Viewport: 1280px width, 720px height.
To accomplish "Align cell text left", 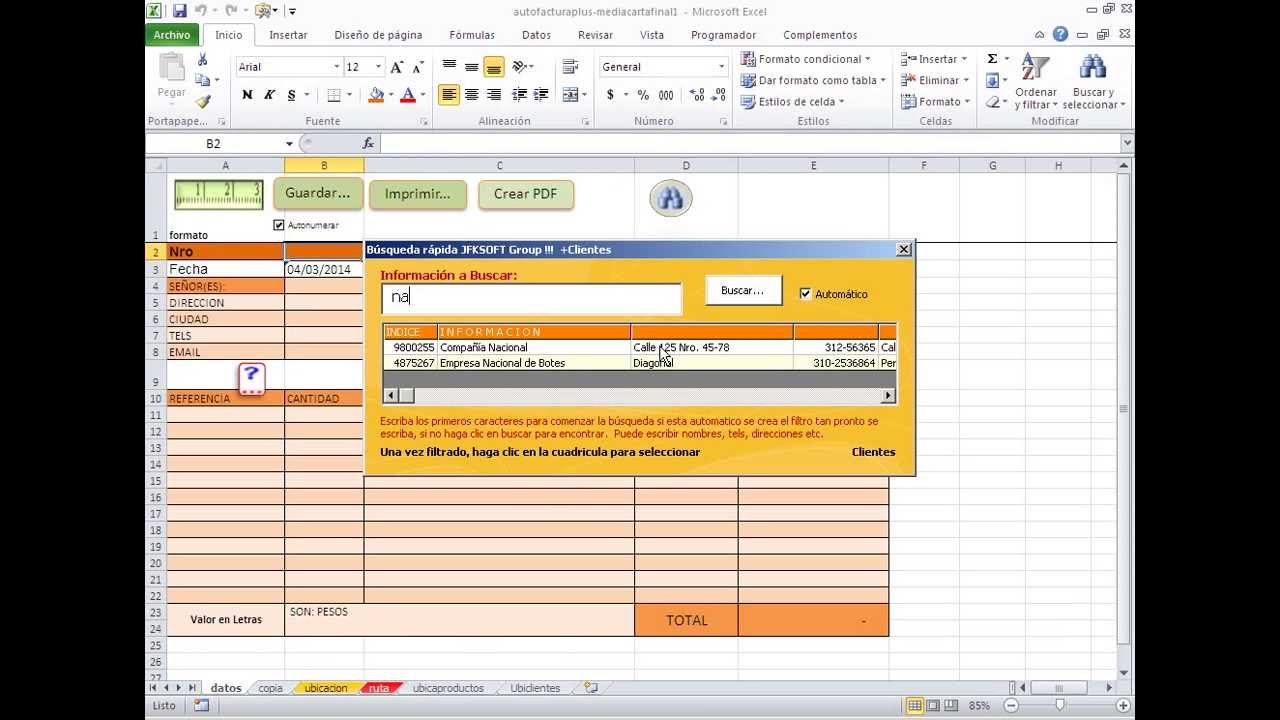I will point(449,95).
